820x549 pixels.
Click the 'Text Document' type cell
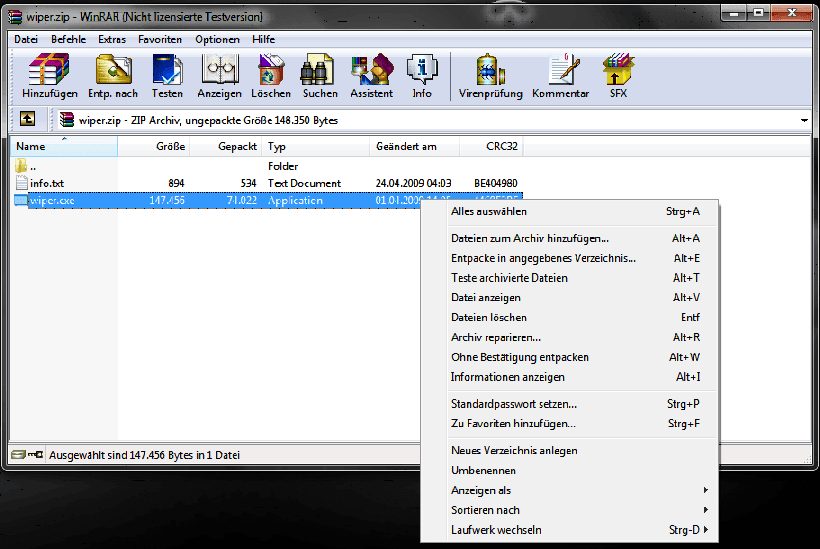[304, 184]
